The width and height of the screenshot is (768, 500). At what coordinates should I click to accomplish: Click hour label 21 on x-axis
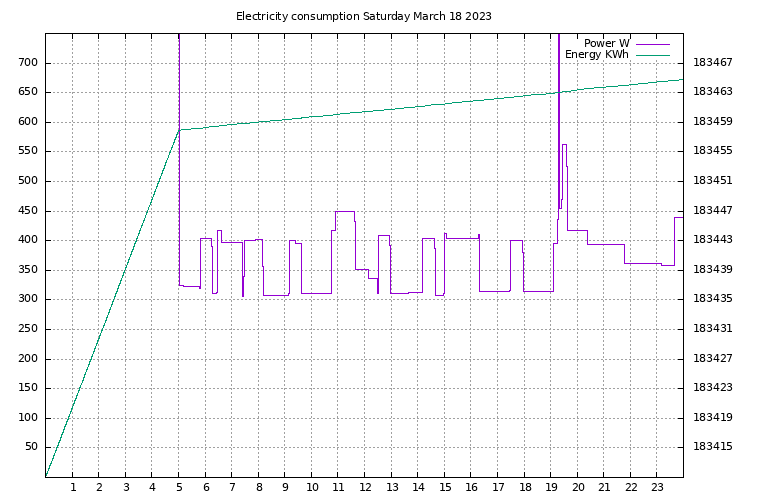pos(604,487)
